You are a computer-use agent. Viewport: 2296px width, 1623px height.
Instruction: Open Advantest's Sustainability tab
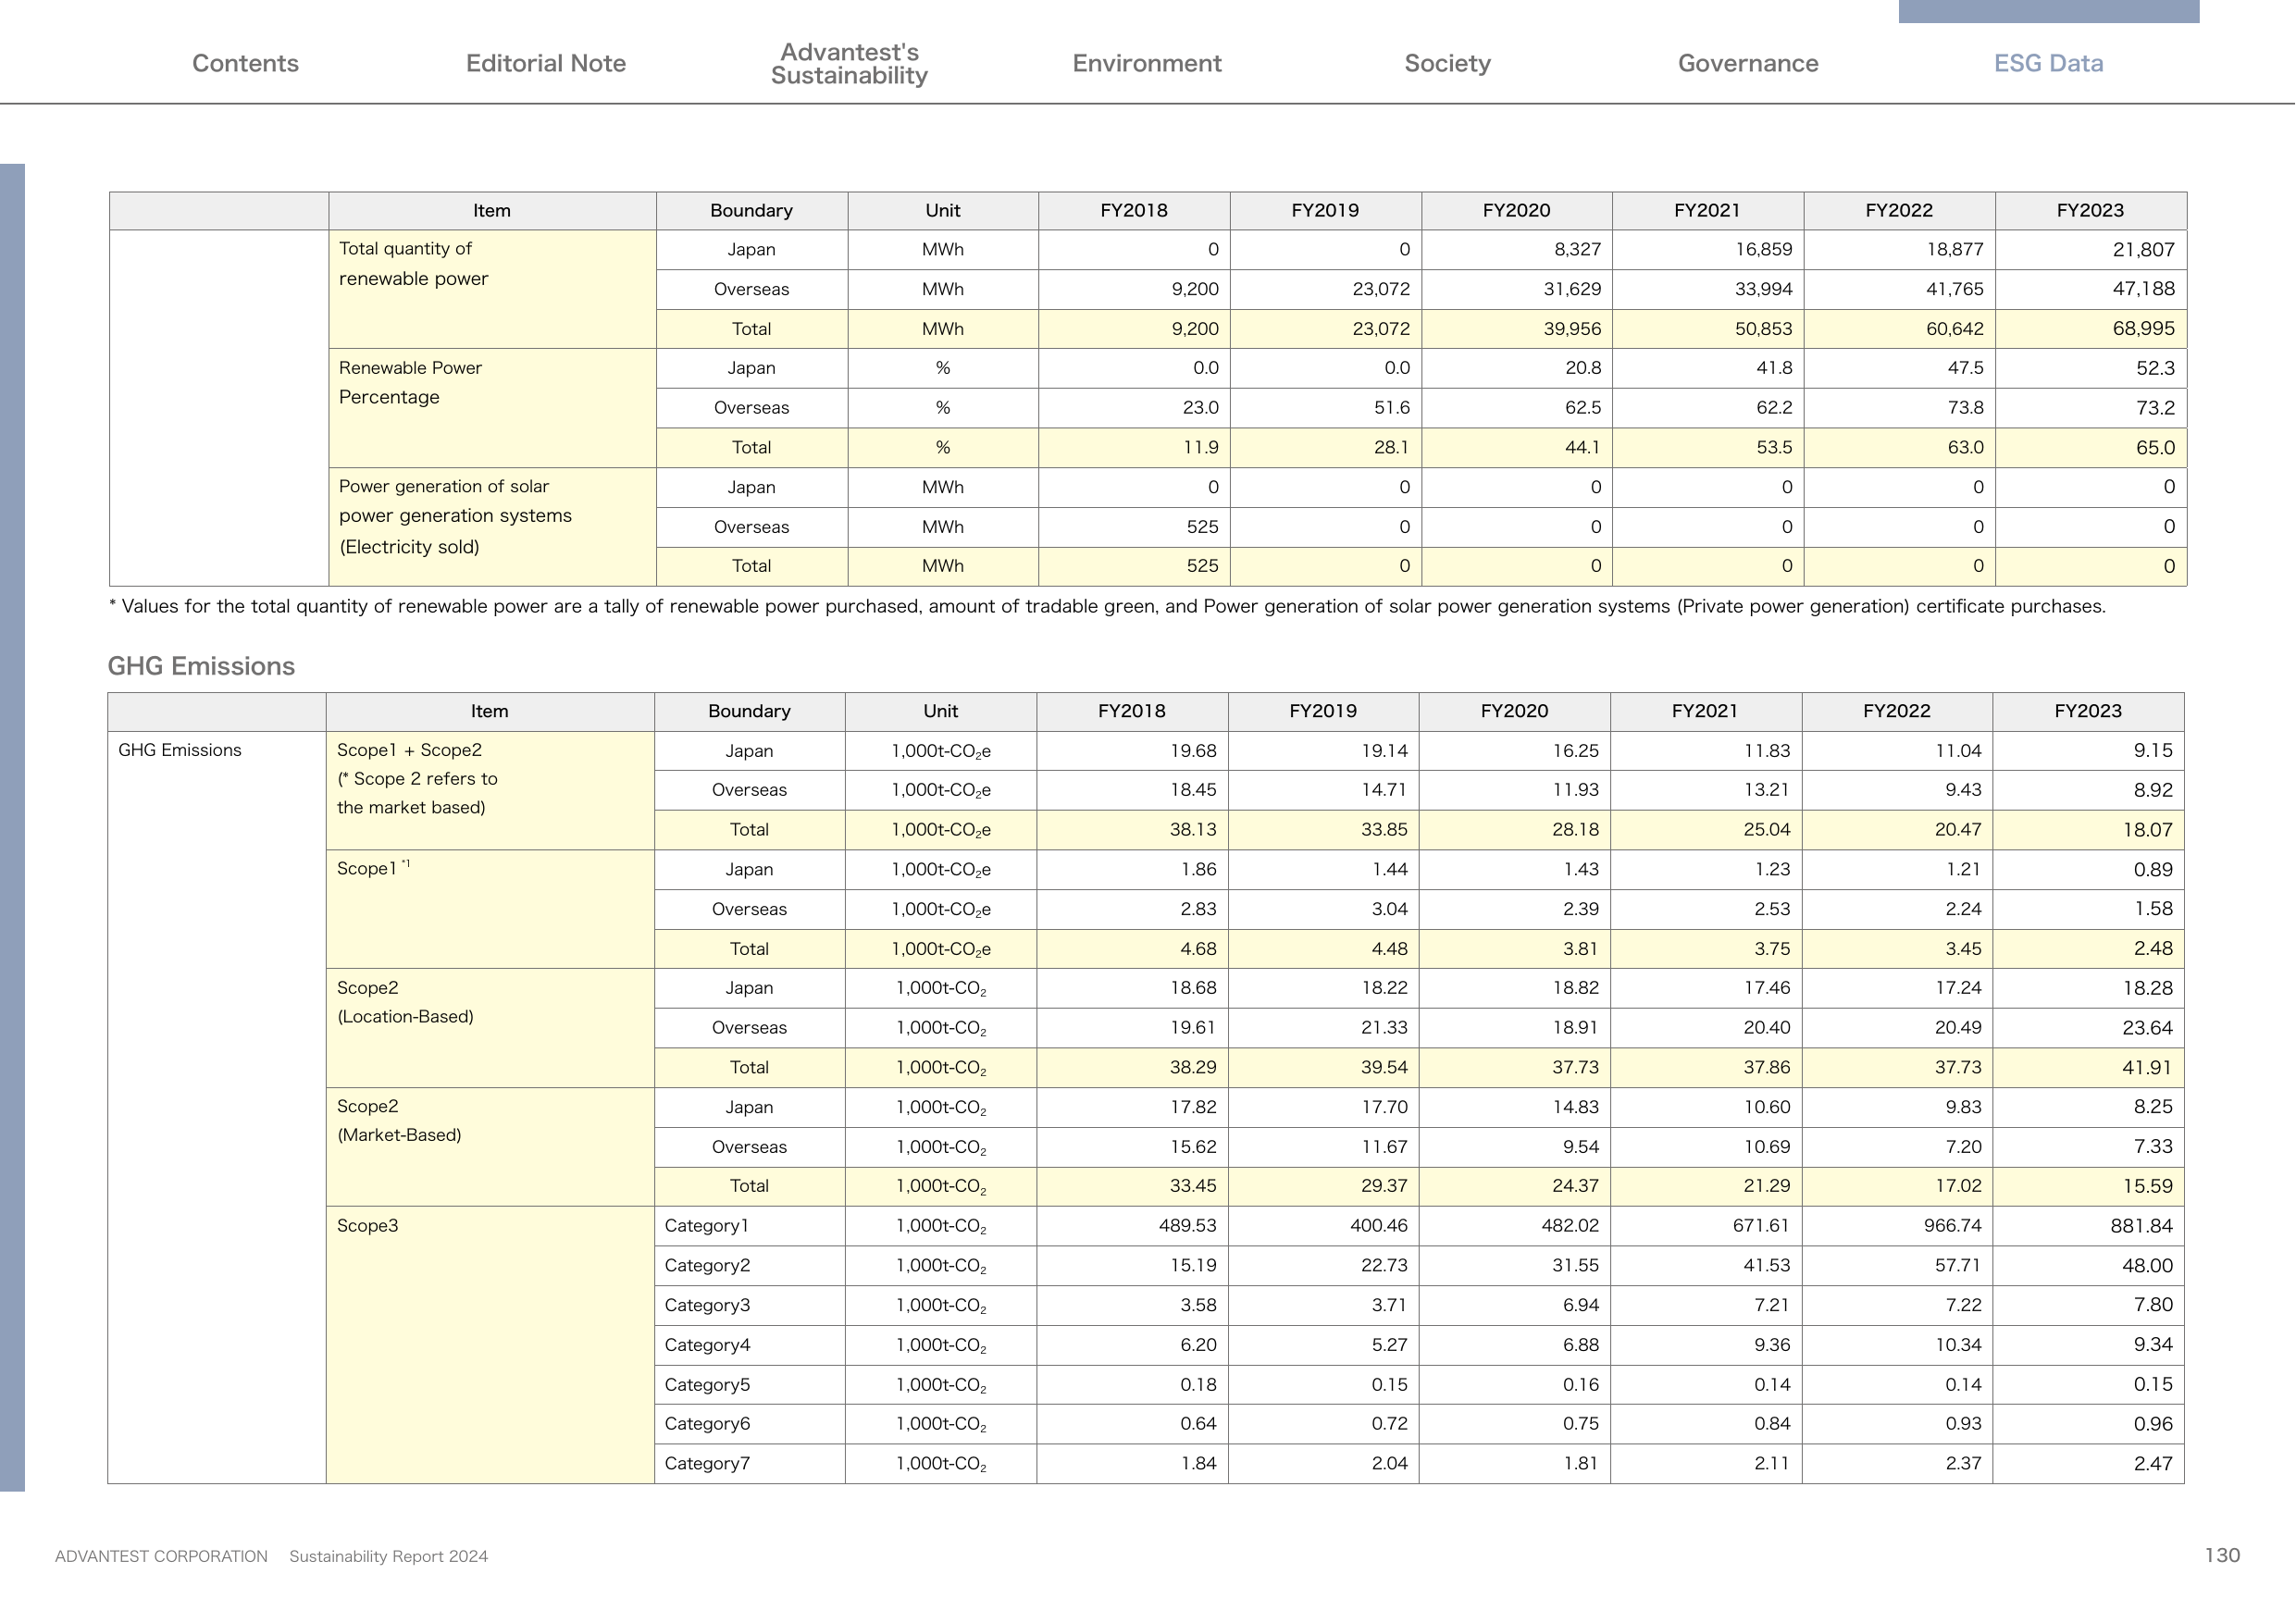click(849, 63)
